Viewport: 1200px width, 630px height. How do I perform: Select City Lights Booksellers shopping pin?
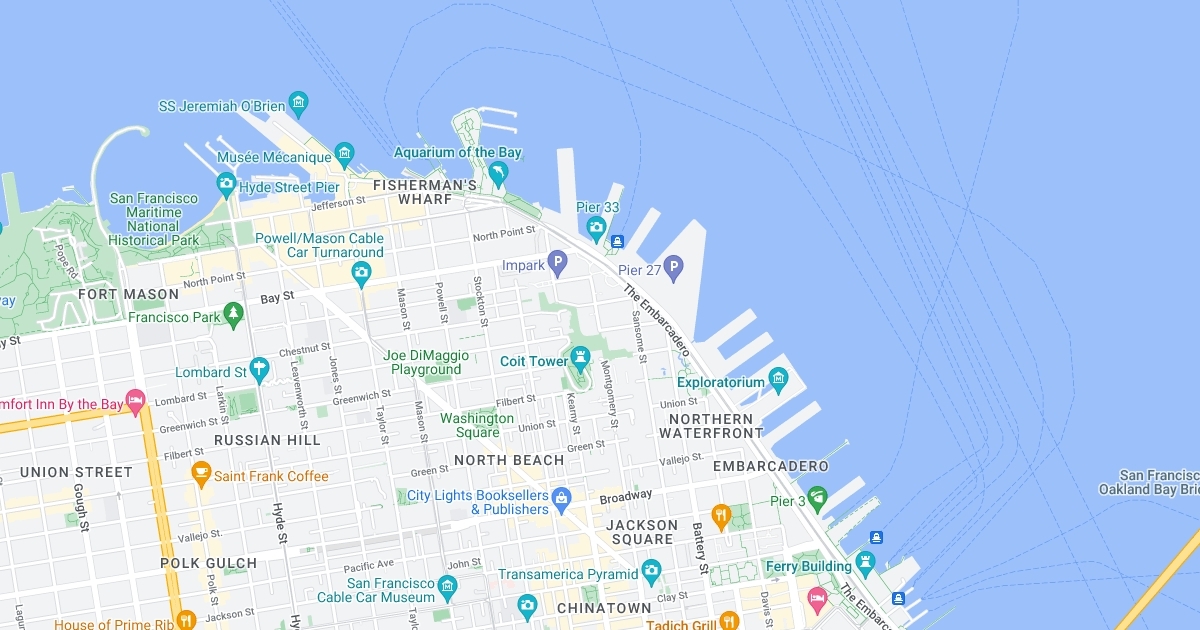[x=561, y=497]
